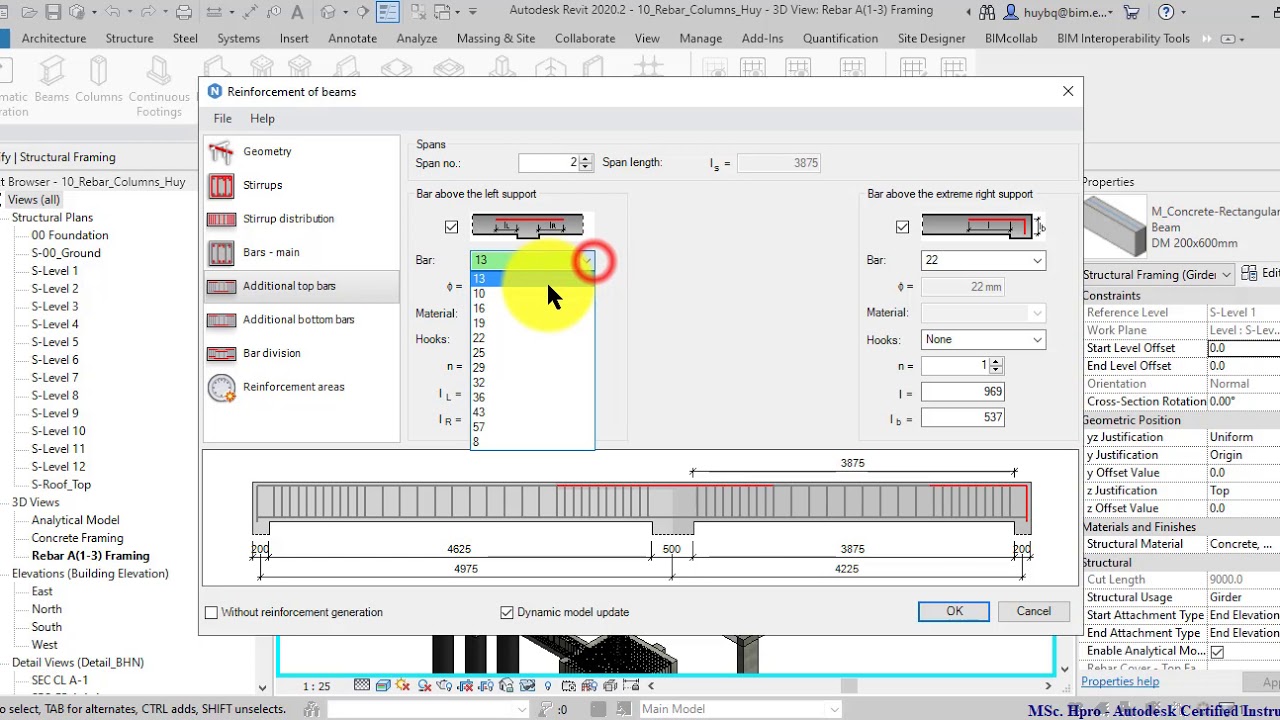Toggle the Dynamic model update checkbox

click(506, 612)
